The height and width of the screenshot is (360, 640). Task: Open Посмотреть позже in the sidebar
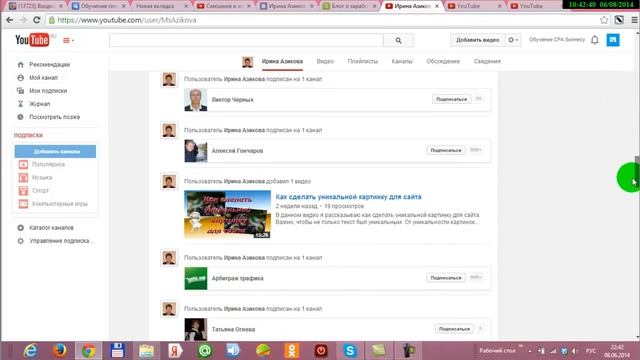coord(55,117)
